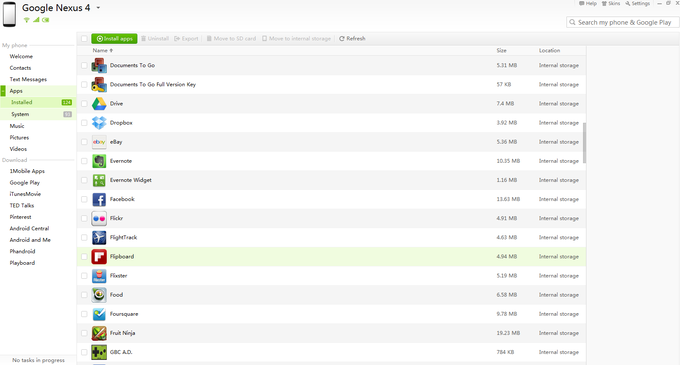
Task: Click the Facebook app icon
Action: (99, 199)
